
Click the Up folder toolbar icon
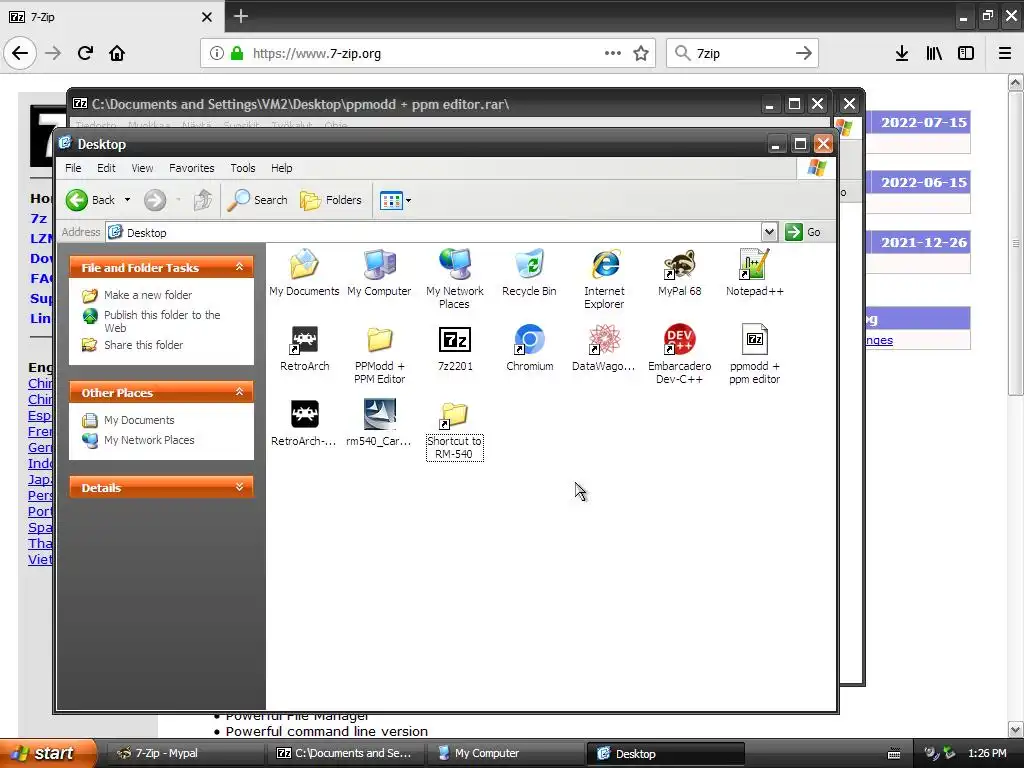click(202, 200)
